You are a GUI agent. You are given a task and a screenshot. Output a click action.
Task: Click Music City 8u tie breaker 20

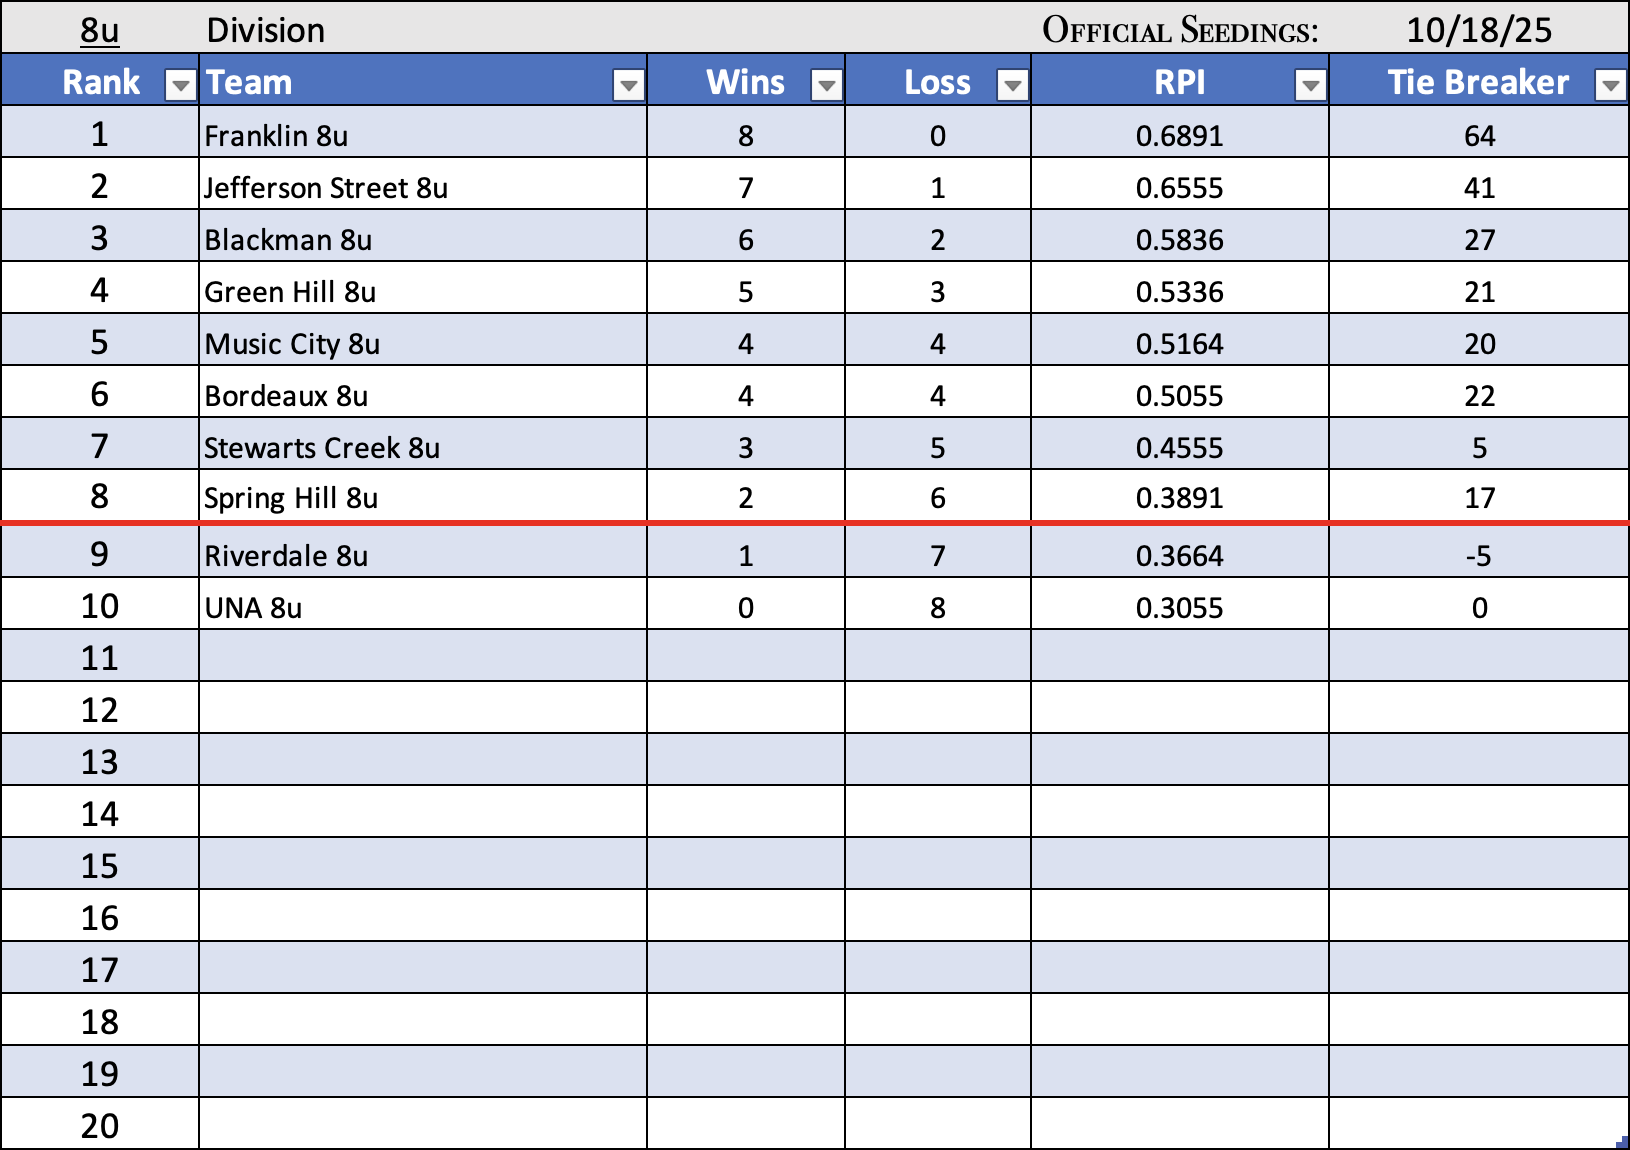pos(1479,344)
